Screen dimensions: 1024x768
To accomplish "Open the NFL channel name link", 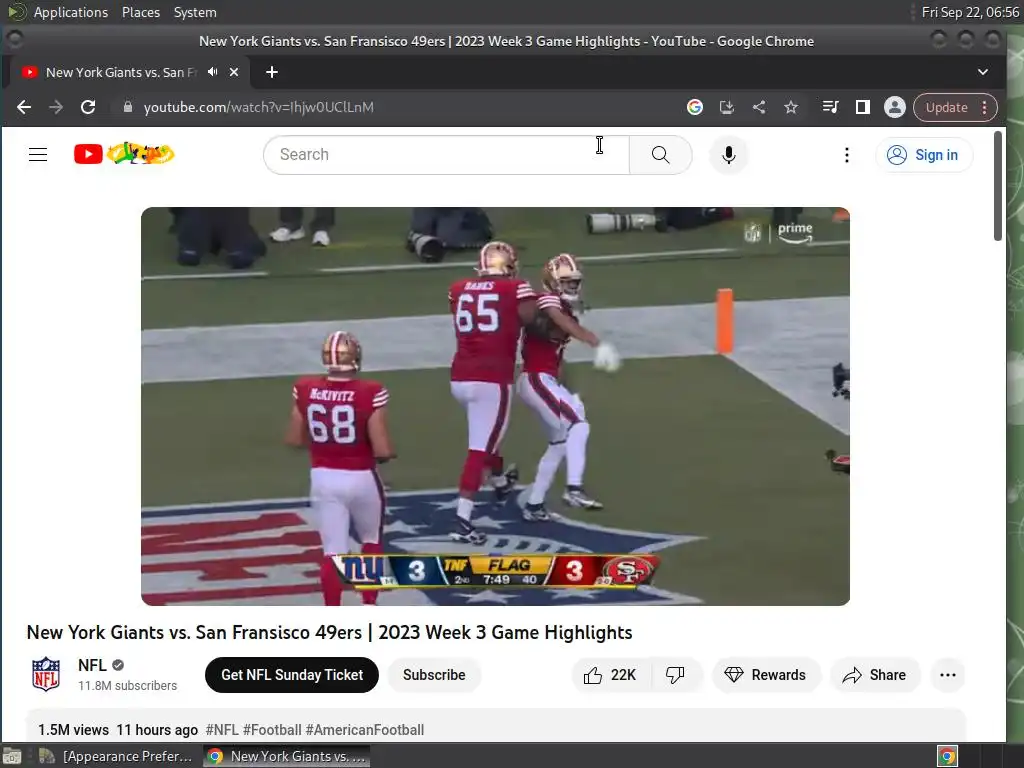I will click(x=92, y=665).
